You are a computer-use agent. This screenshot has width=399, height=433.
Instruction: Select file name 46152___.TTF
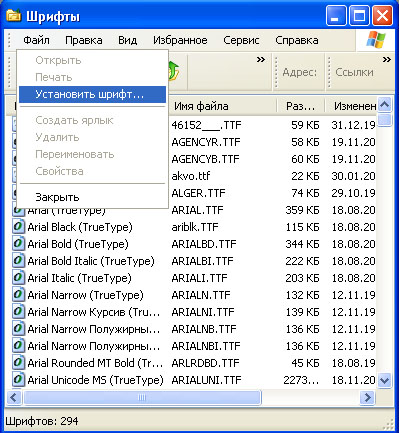tap(206, 125)
